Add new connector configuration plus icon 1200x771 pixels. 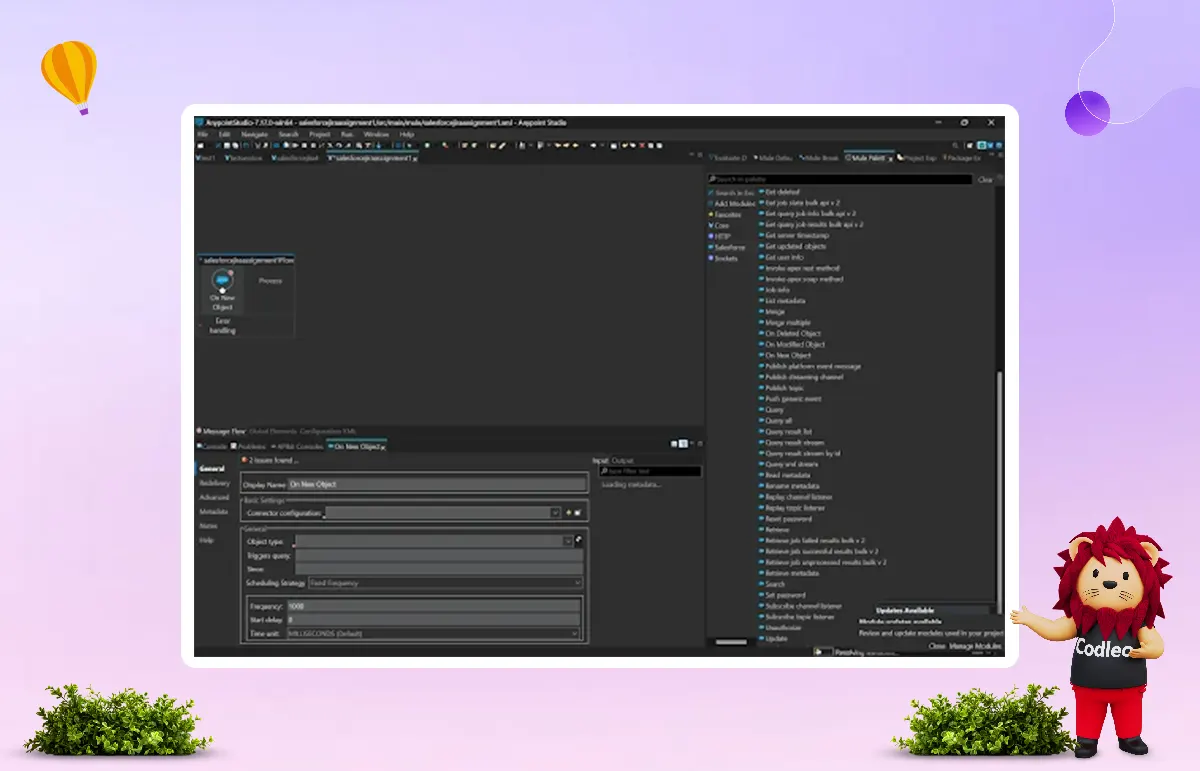coord(569,513)
